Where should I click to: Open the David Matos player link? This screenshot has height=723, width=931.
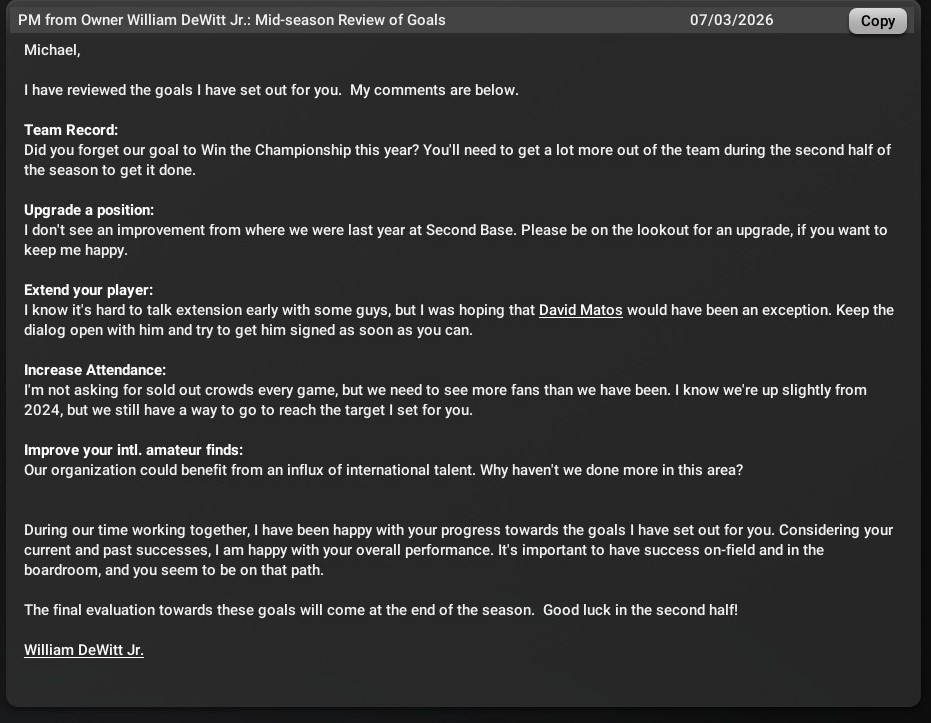(x=580, y=310)
